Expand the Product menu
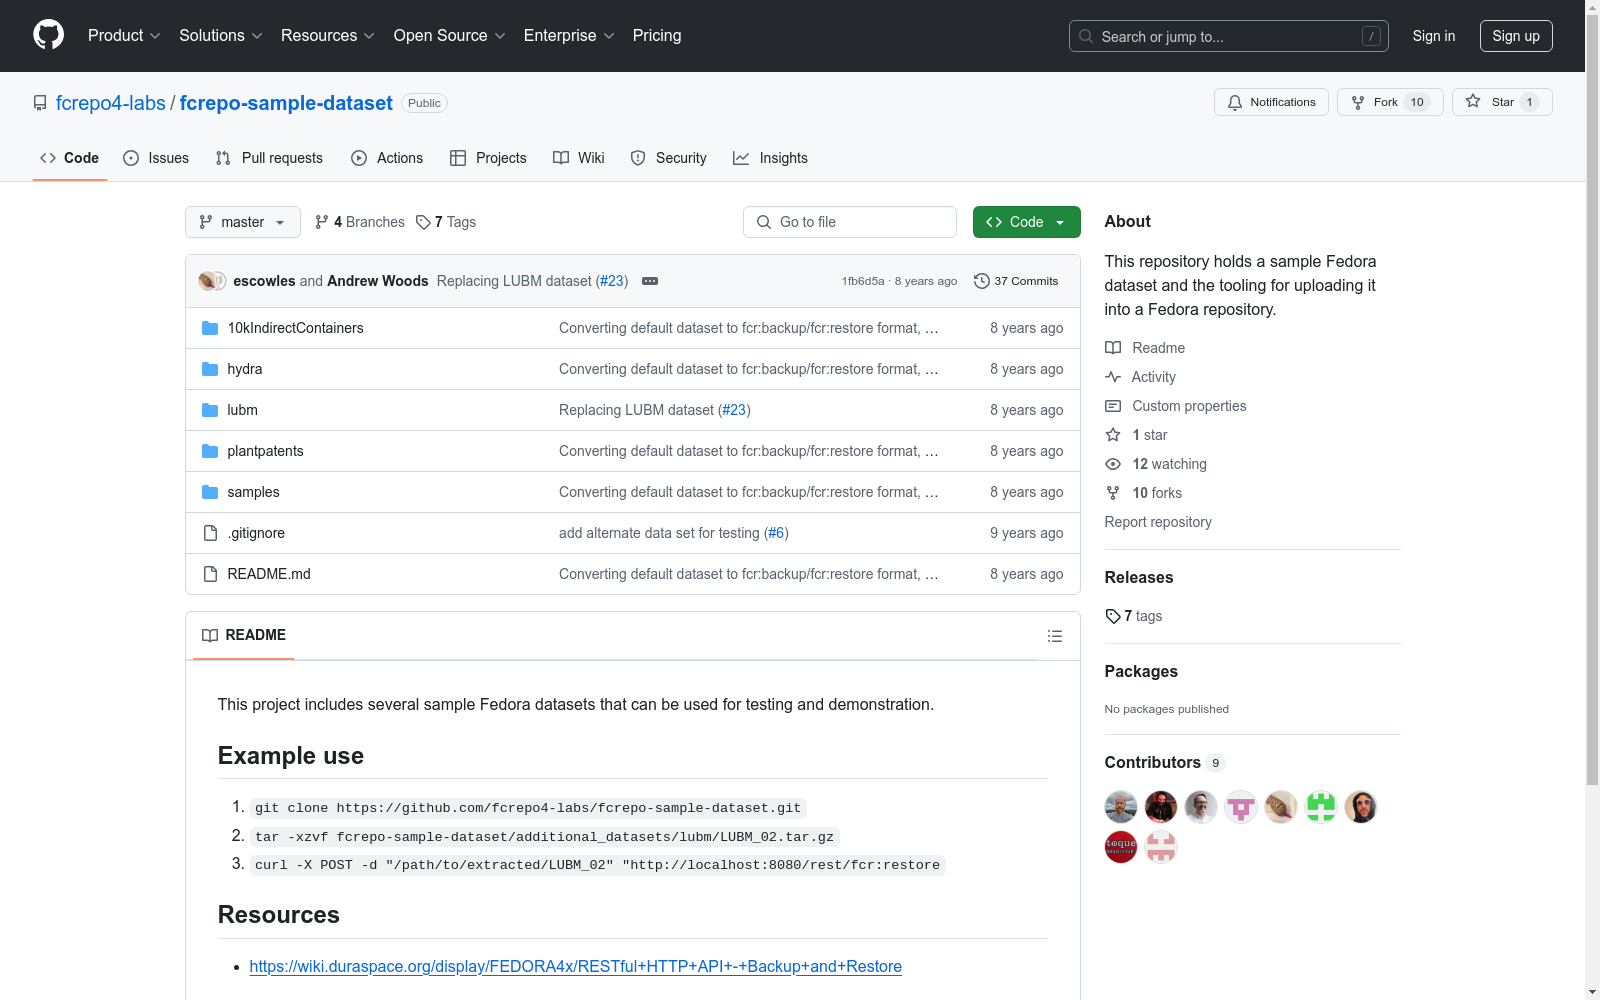Viewport: 1600px width, 1000px height. pyautogui.click(x=124, y=36)
